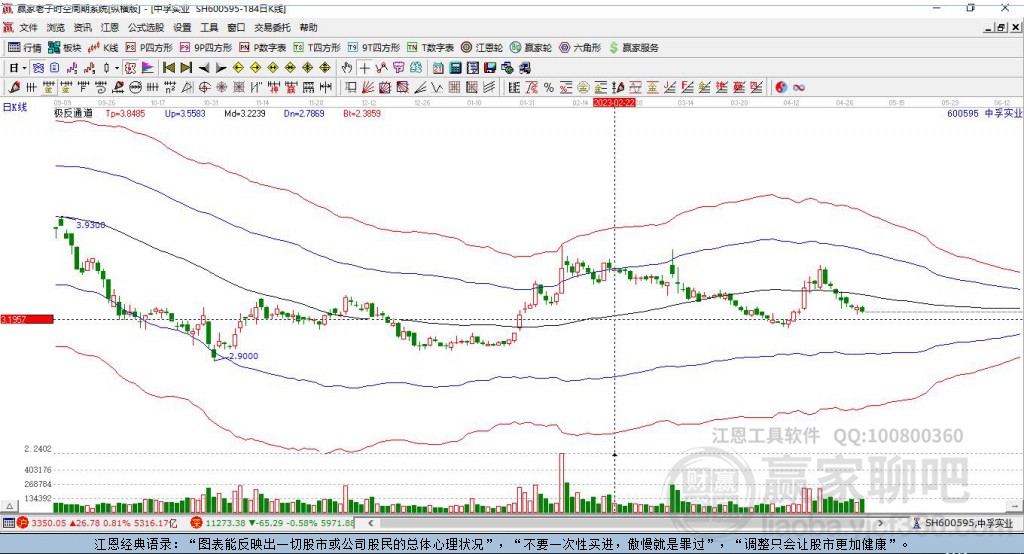This screenshot has width=1024, height=554.
Task: Open the 赢家轮 wheel tool
Action: click(531, 48)
